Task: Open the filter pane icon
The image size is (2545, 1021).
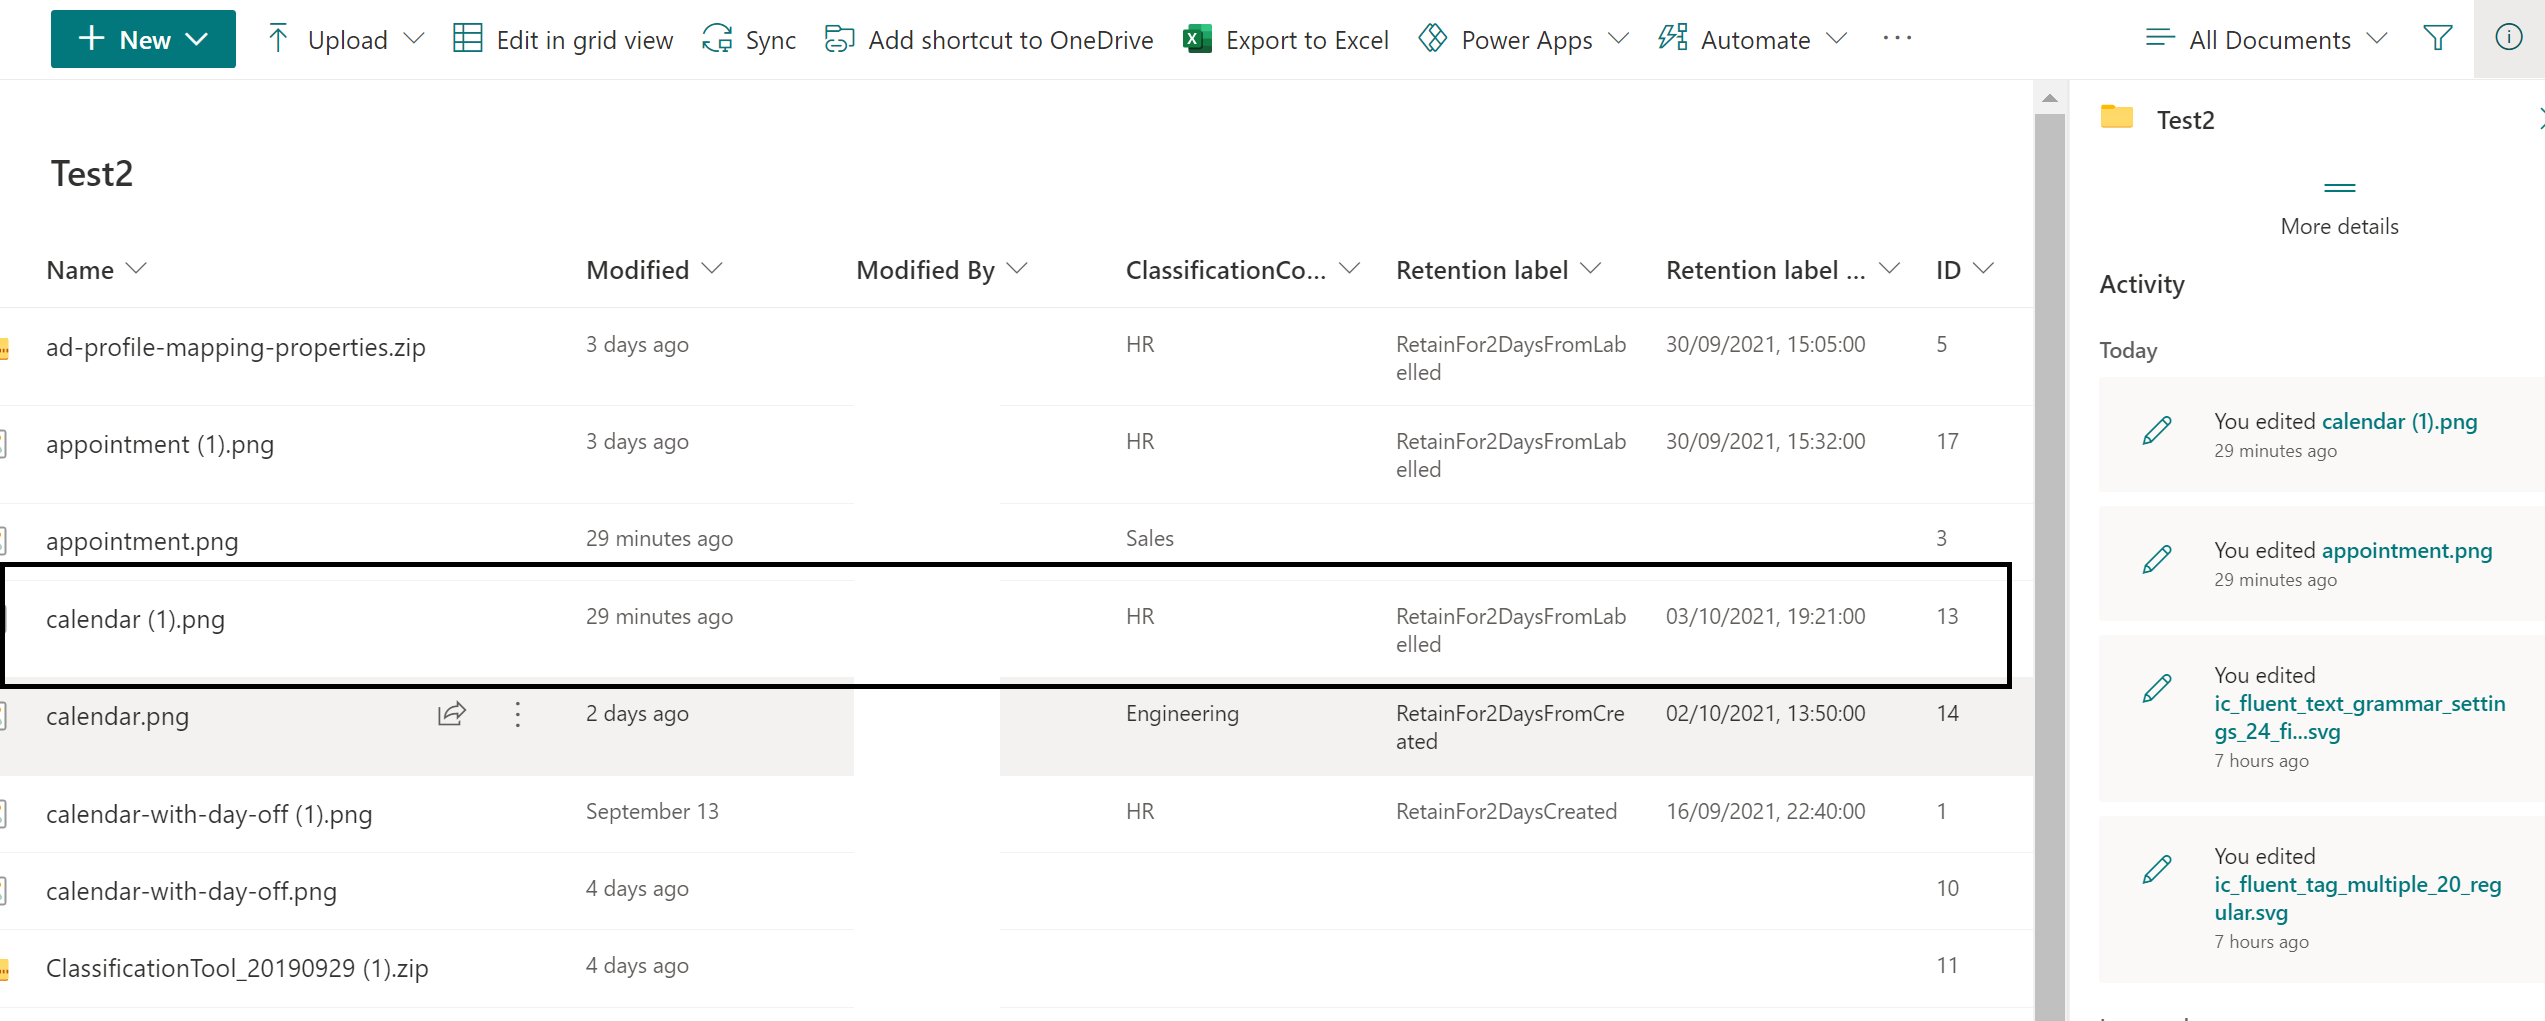Action: [2437, 39]
